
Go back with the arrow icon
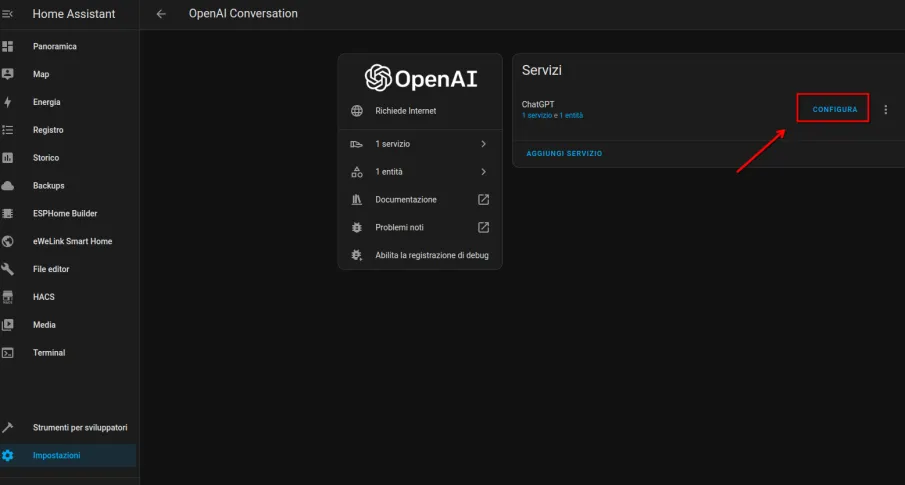(x=161, y=14)
